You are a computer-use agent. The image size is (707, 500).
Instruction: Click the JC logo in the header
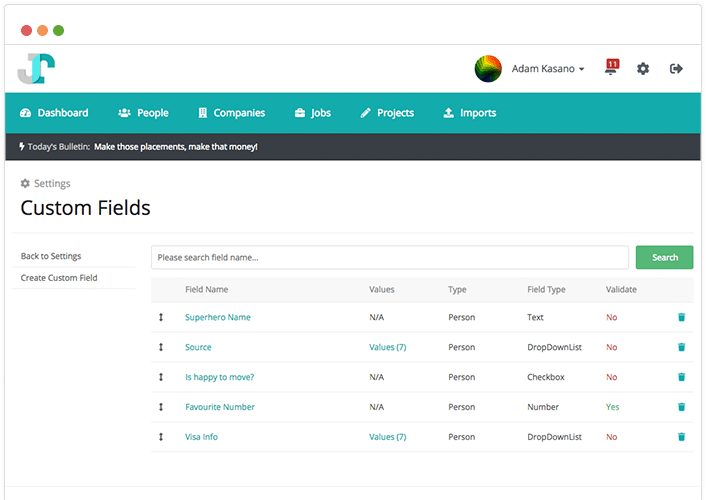click(x=36, y=69)
